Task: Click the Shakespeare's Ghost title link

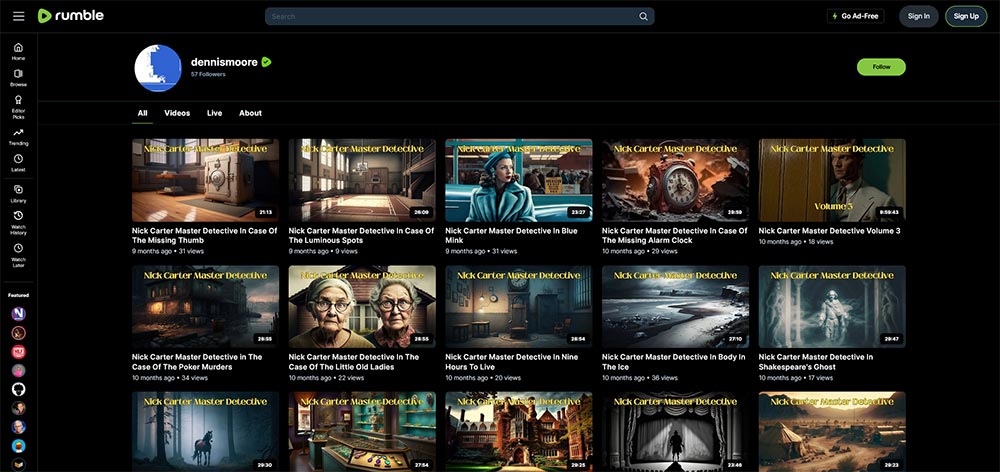Action: pyautogui.click(x=816, y=362)
